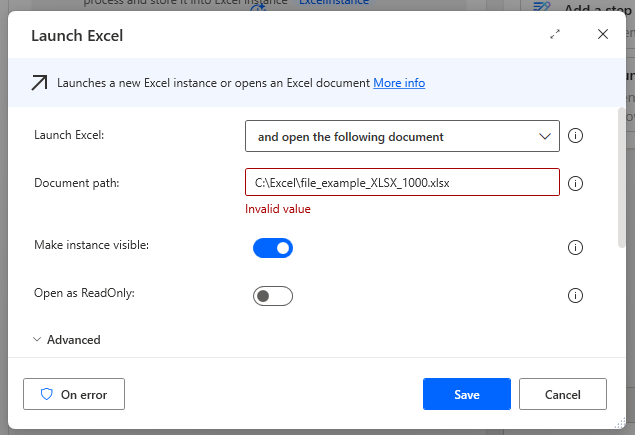Click inside the Document path field
This screenshot has height=435, width=635.
tap(400, 183)
